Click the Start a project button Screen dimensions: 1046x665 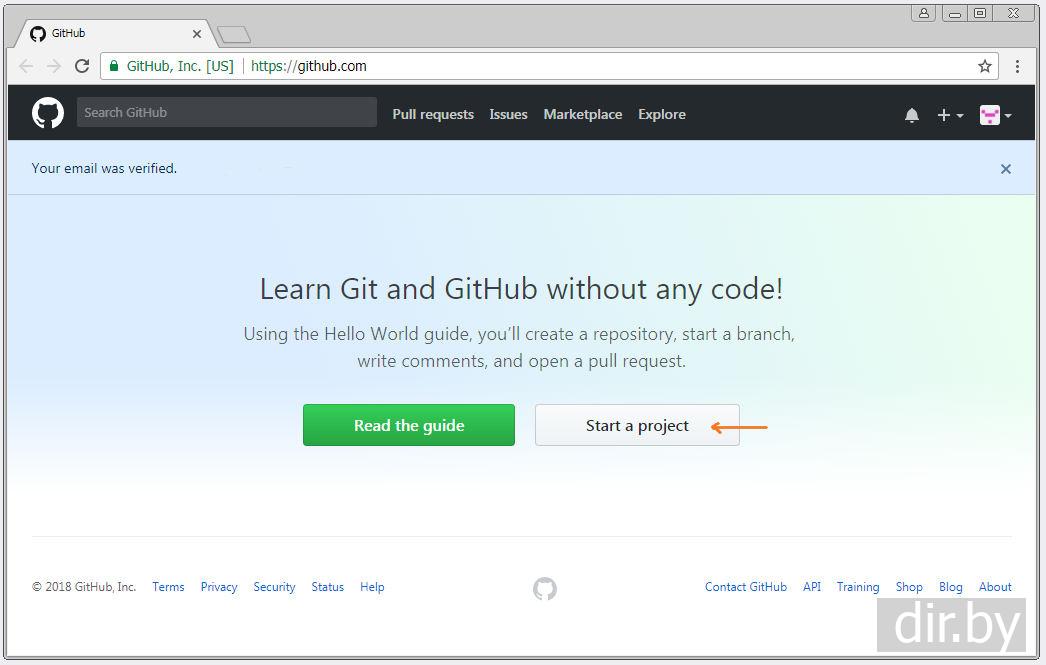click(x=637, y=425)
